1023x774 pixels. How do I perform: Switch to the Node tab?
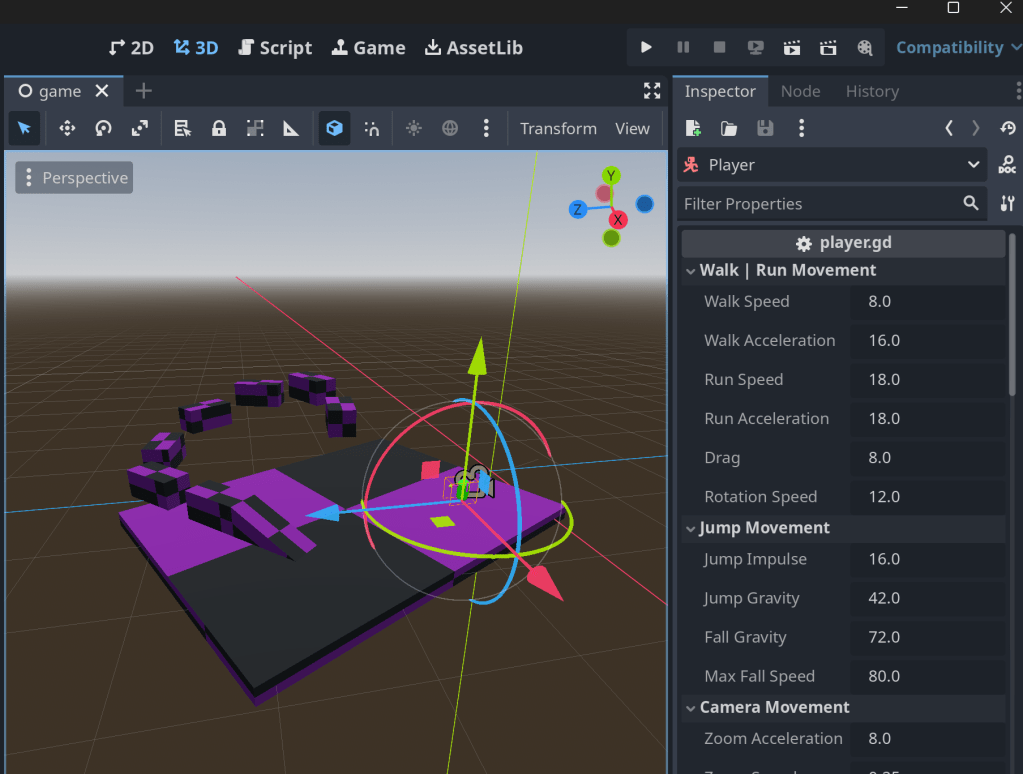(x=800, y=91)
